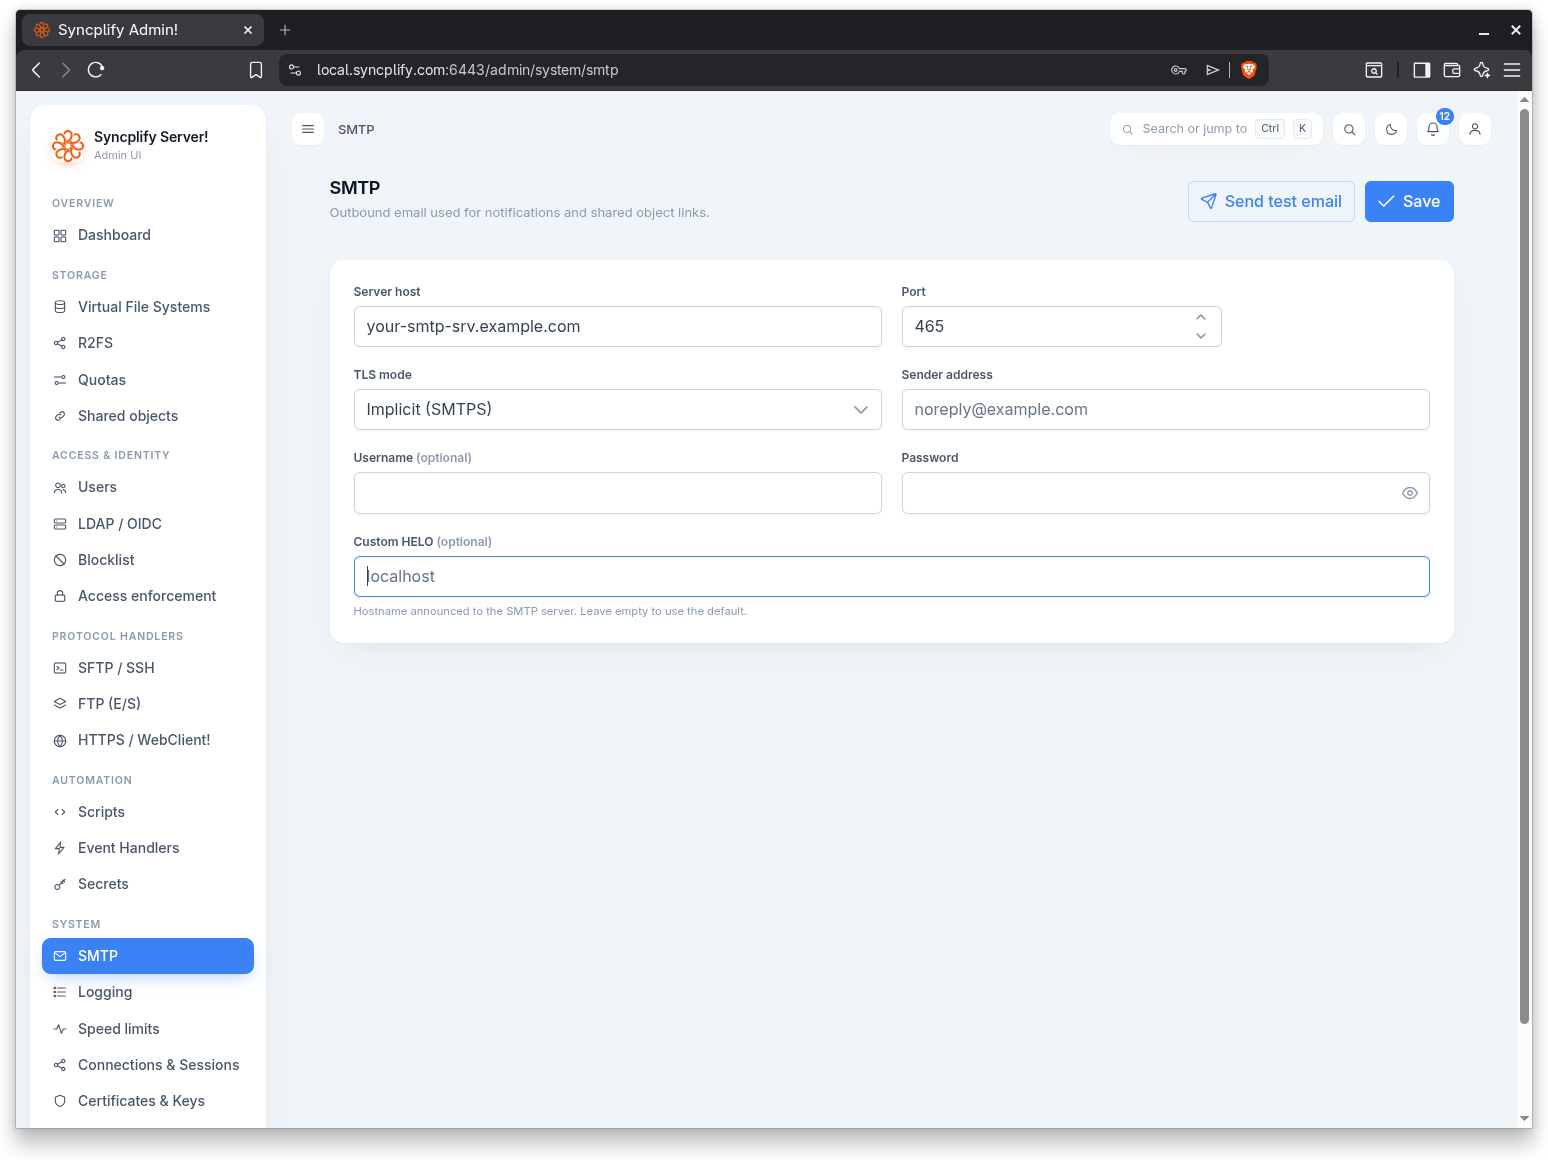Click the Virtual File Systems database icon
Viewport: 1548px width, 1160px height.
point(60,307)
